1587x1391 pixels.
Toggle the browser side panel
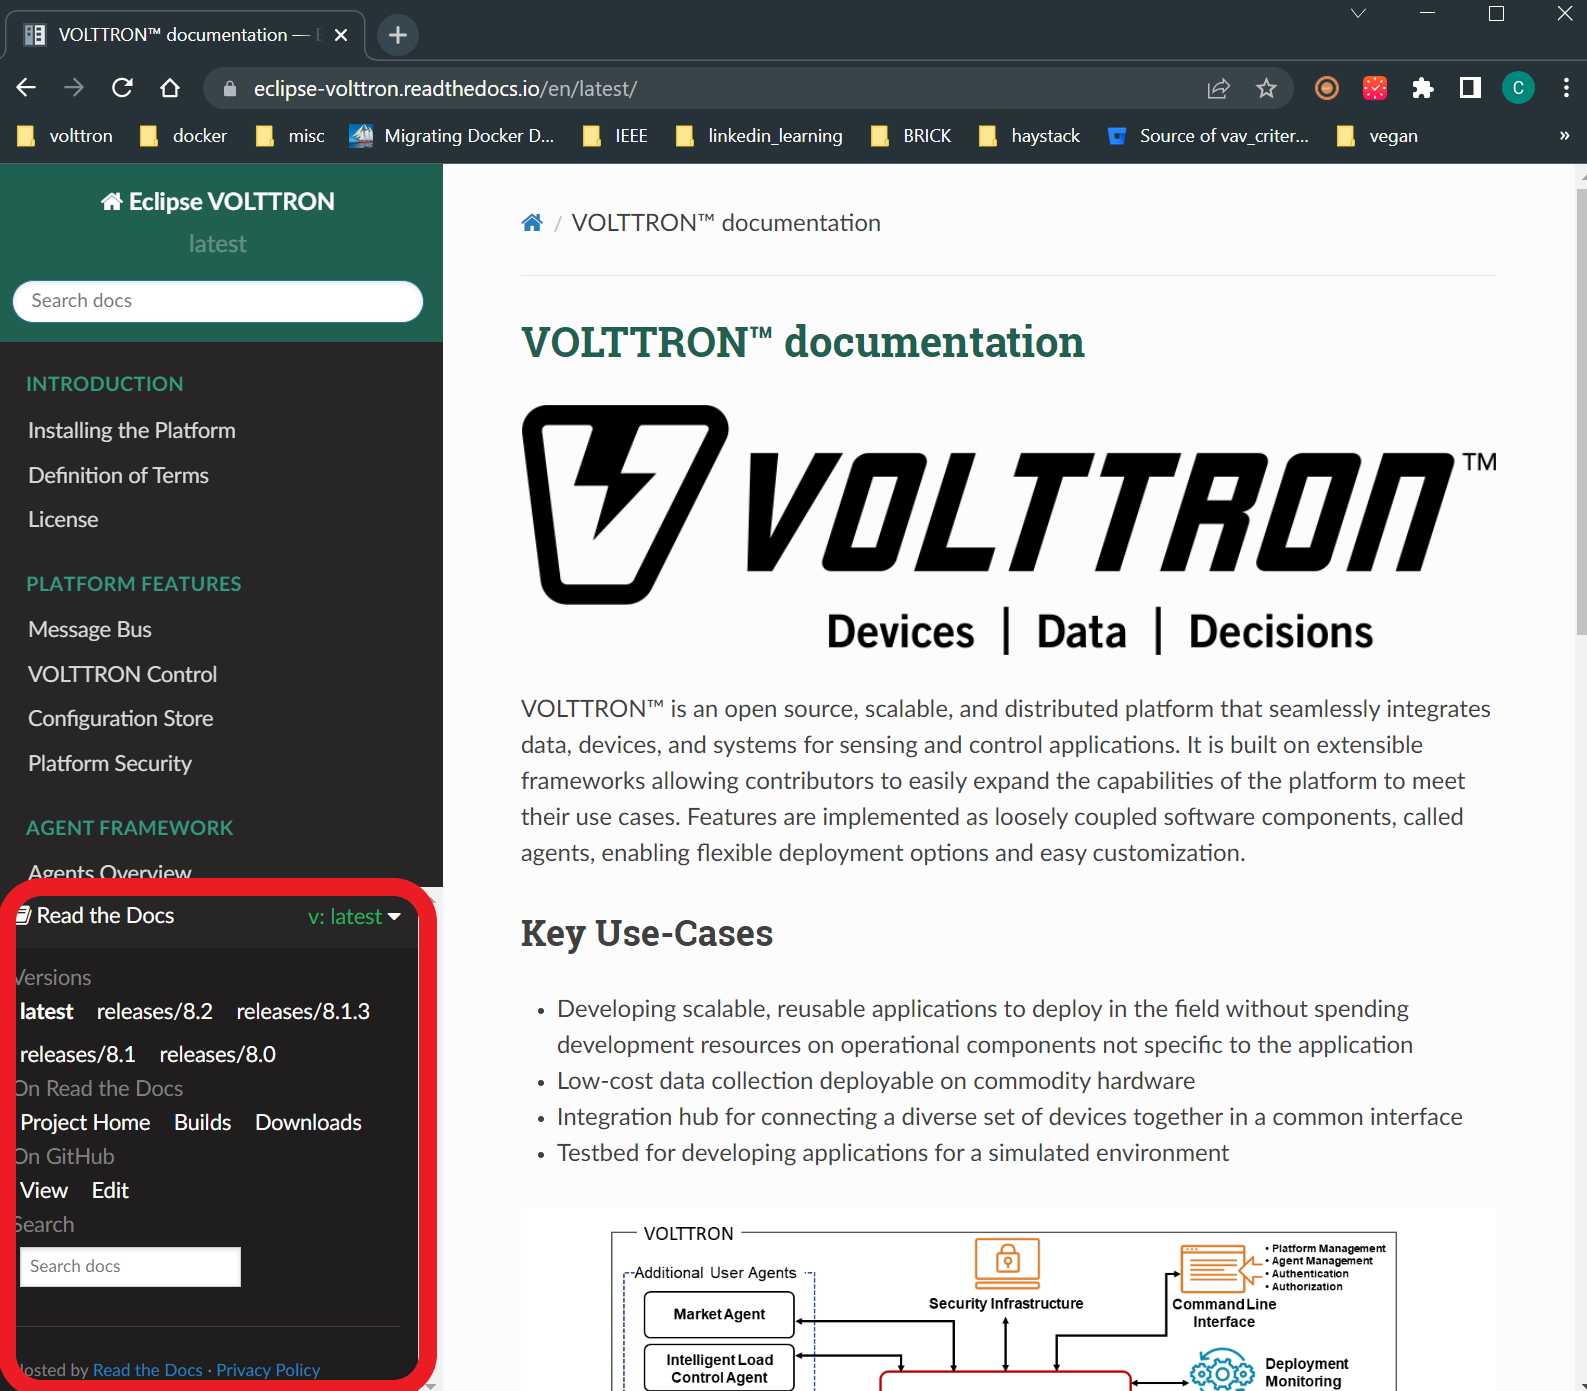point(1470,88)
